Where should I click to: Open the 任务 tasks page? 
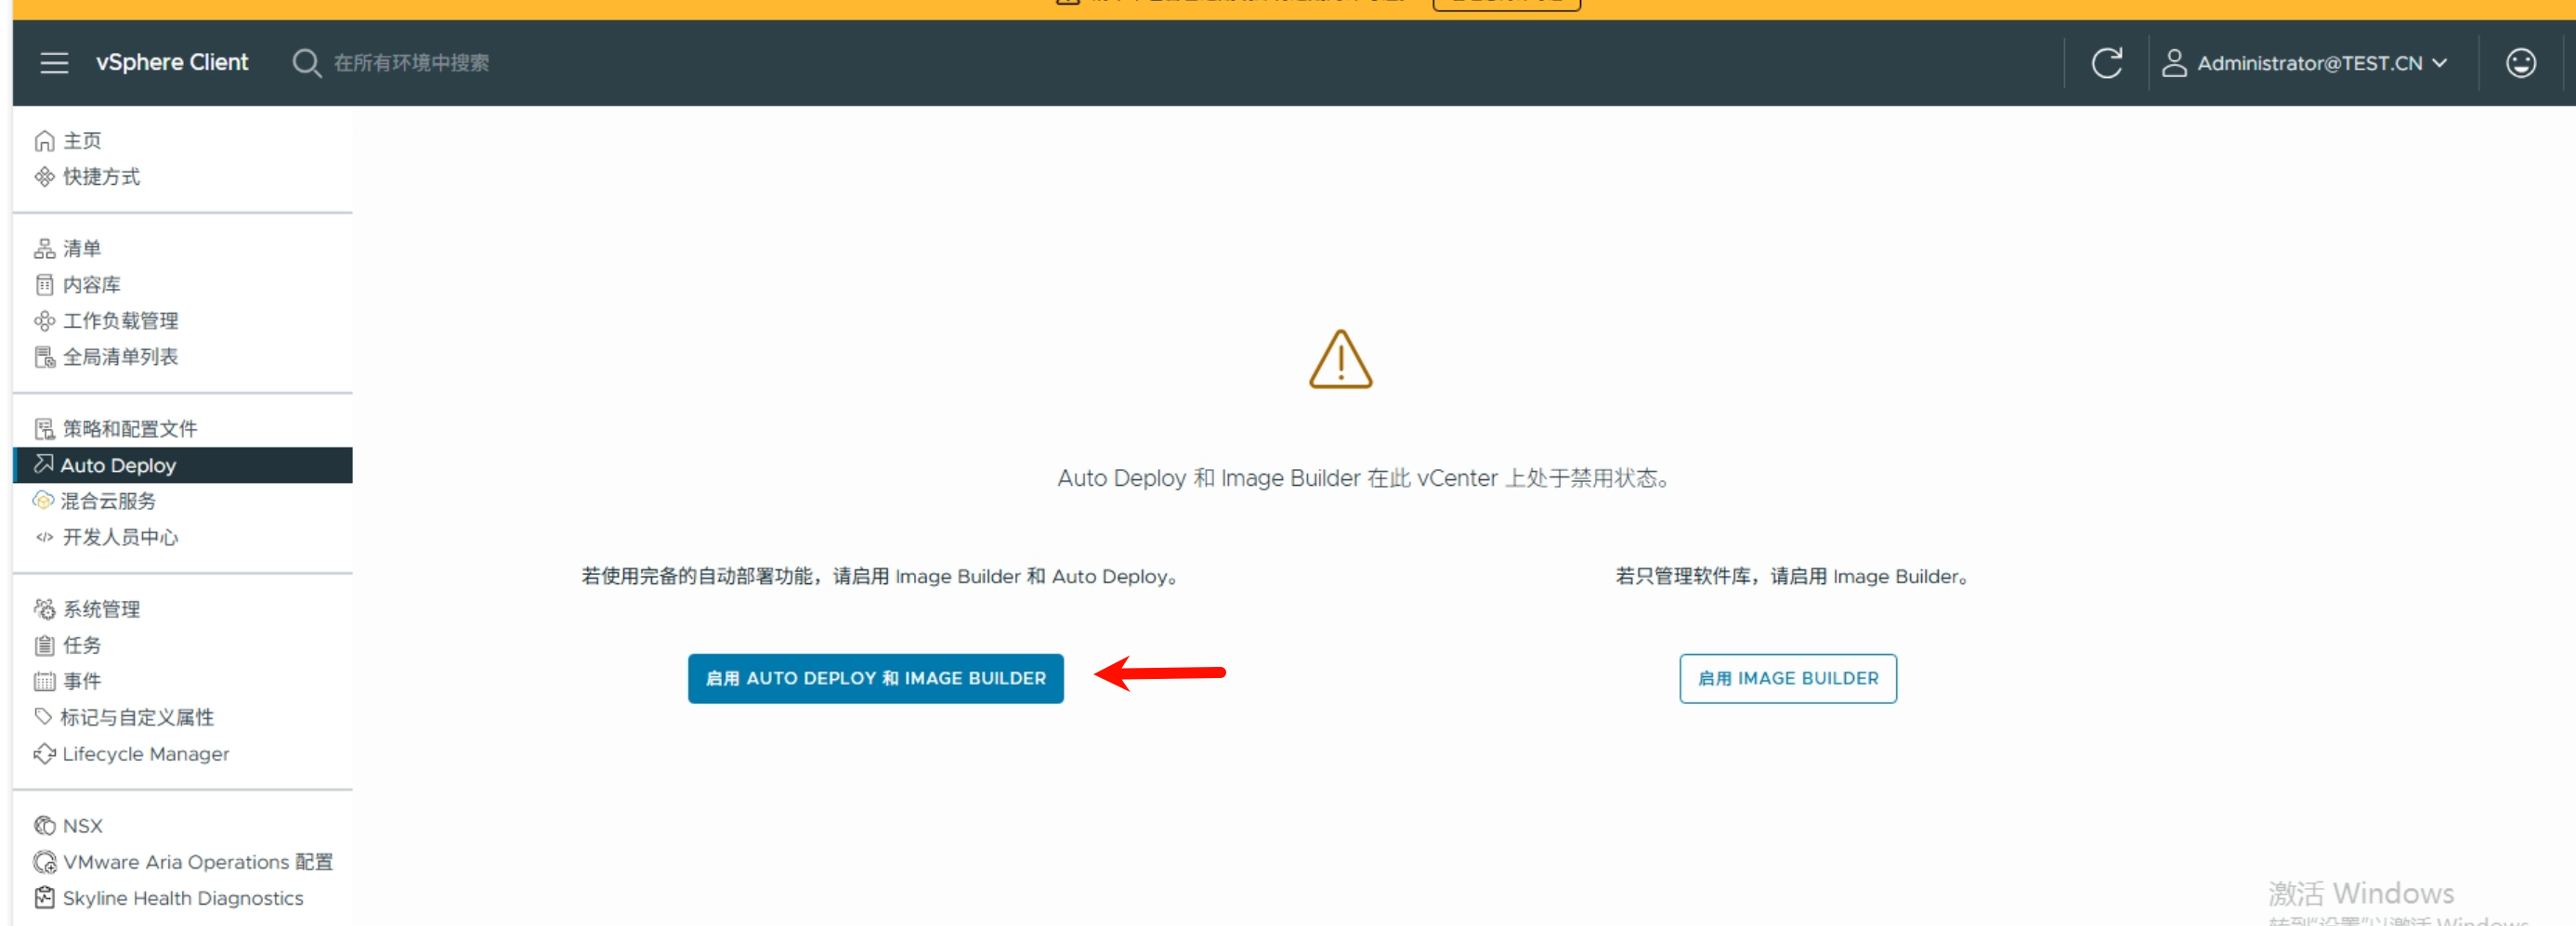point(82,645)
